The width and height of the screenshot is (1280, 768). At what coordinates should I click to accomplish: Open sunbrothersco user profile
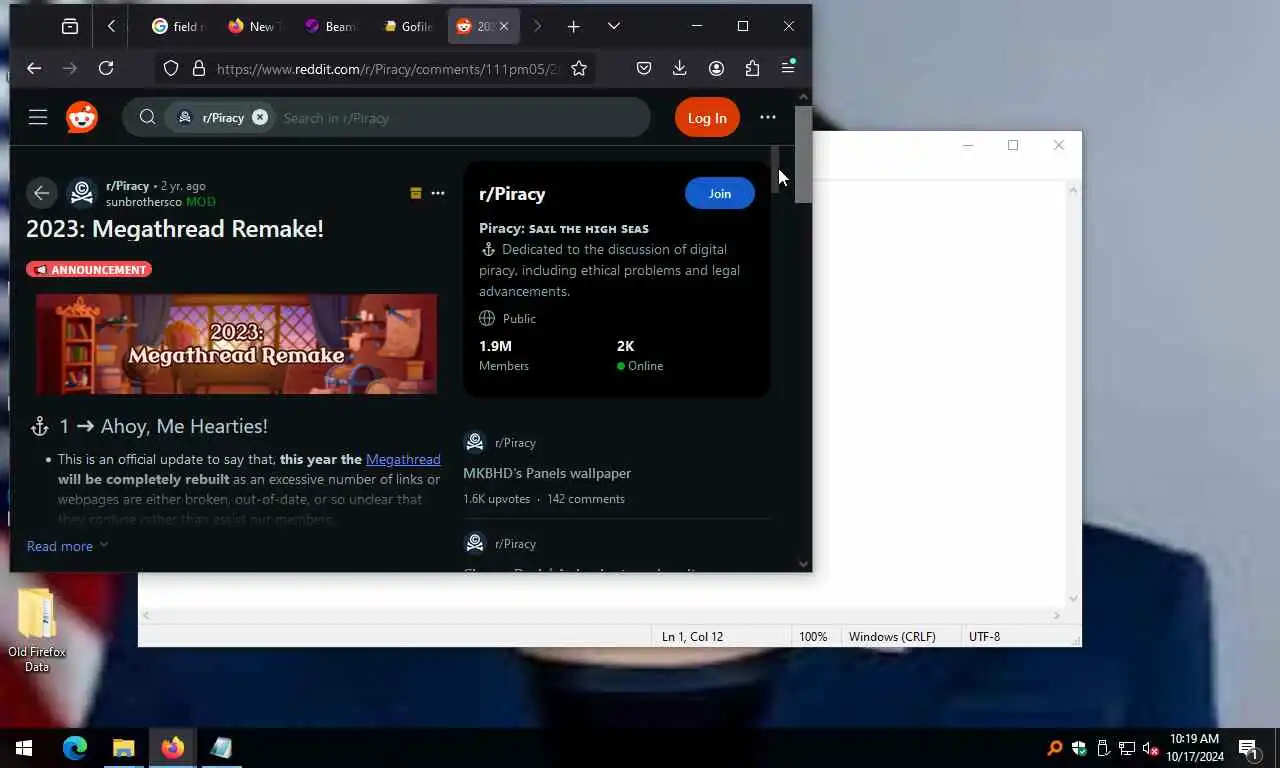tap(144, 202)
